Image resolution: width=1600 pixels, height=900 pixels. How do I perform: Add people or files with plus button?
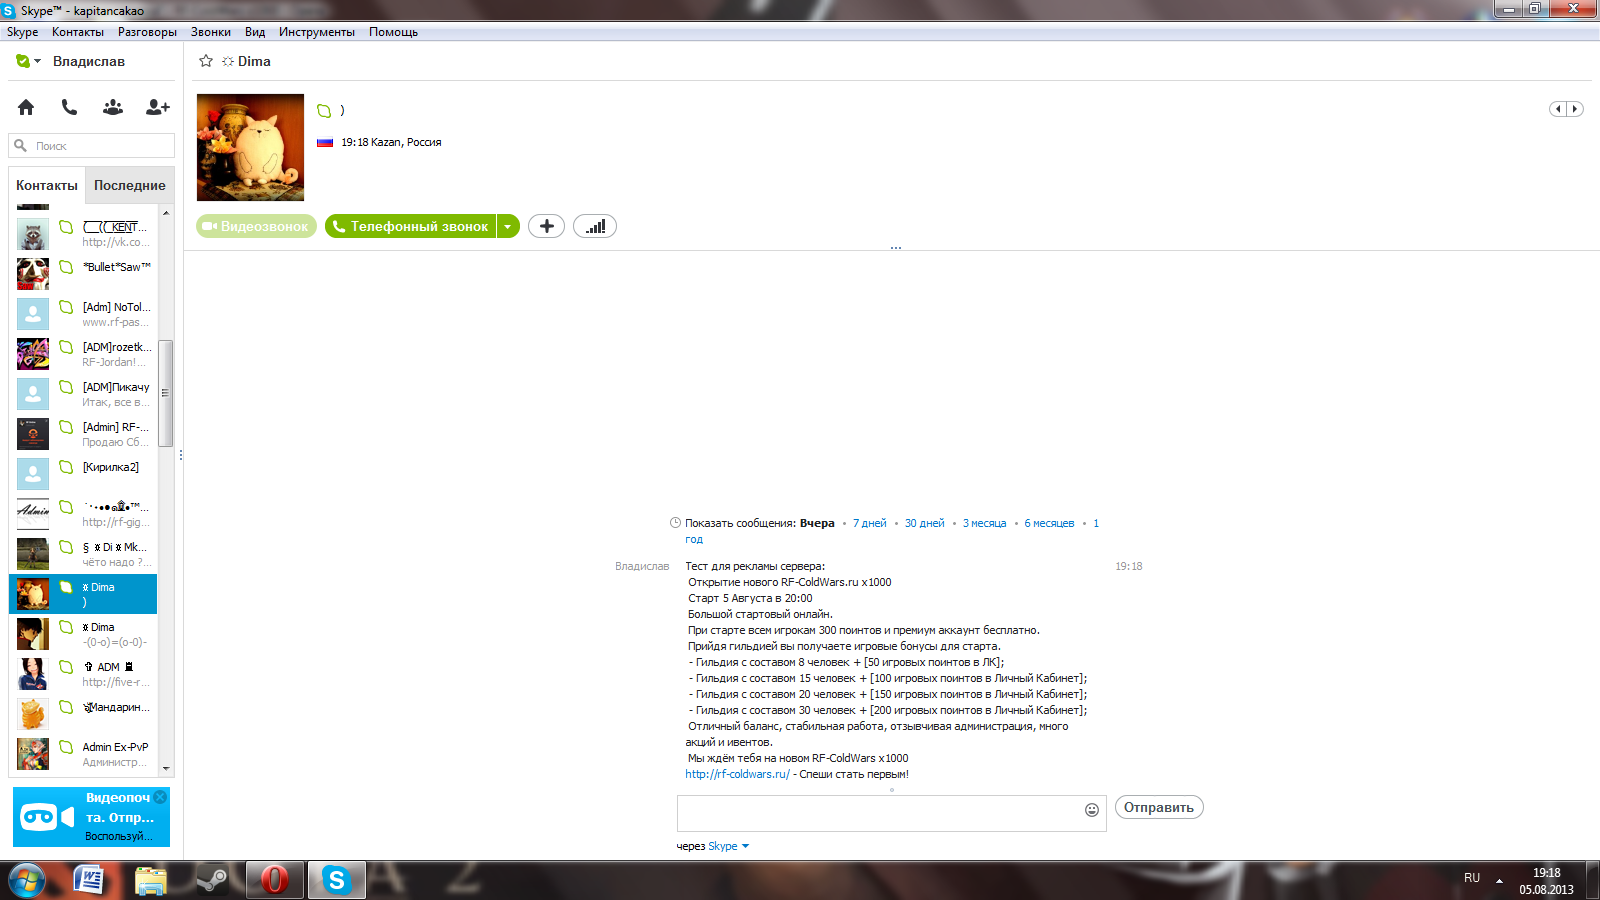(546, 227)
